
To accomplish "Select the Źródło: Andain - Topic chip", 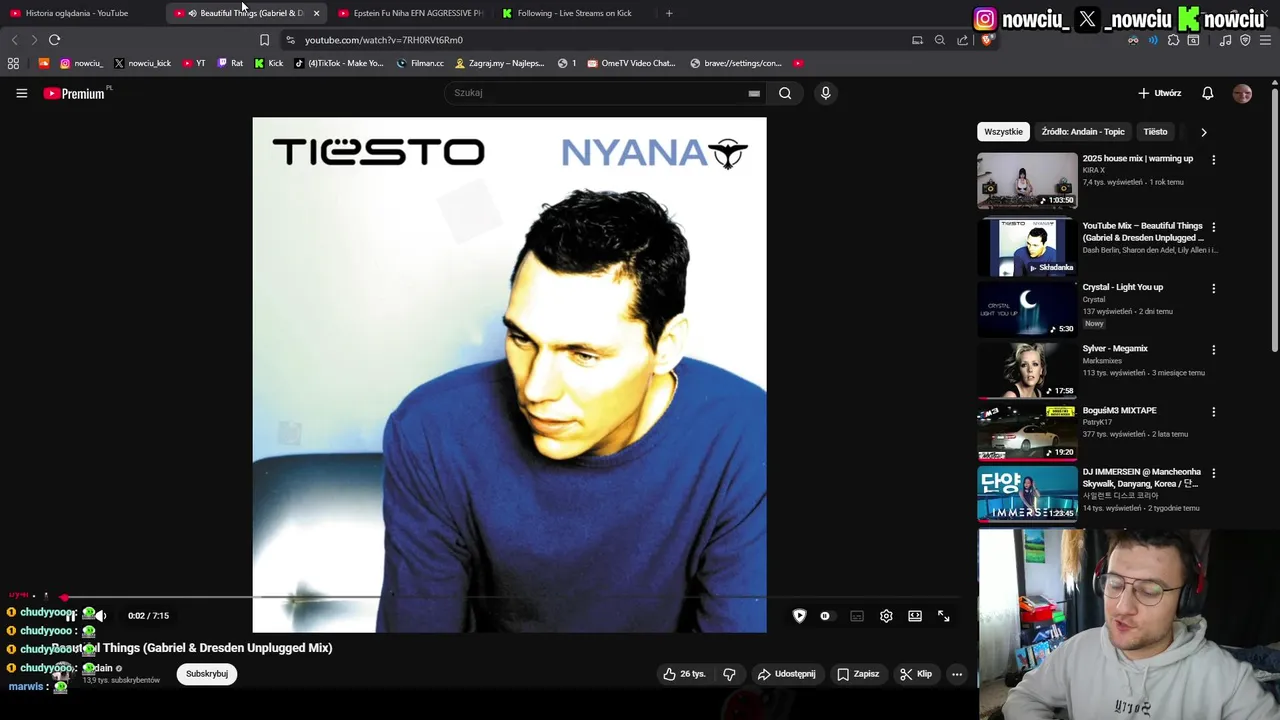I will (x=1083, y=132).
